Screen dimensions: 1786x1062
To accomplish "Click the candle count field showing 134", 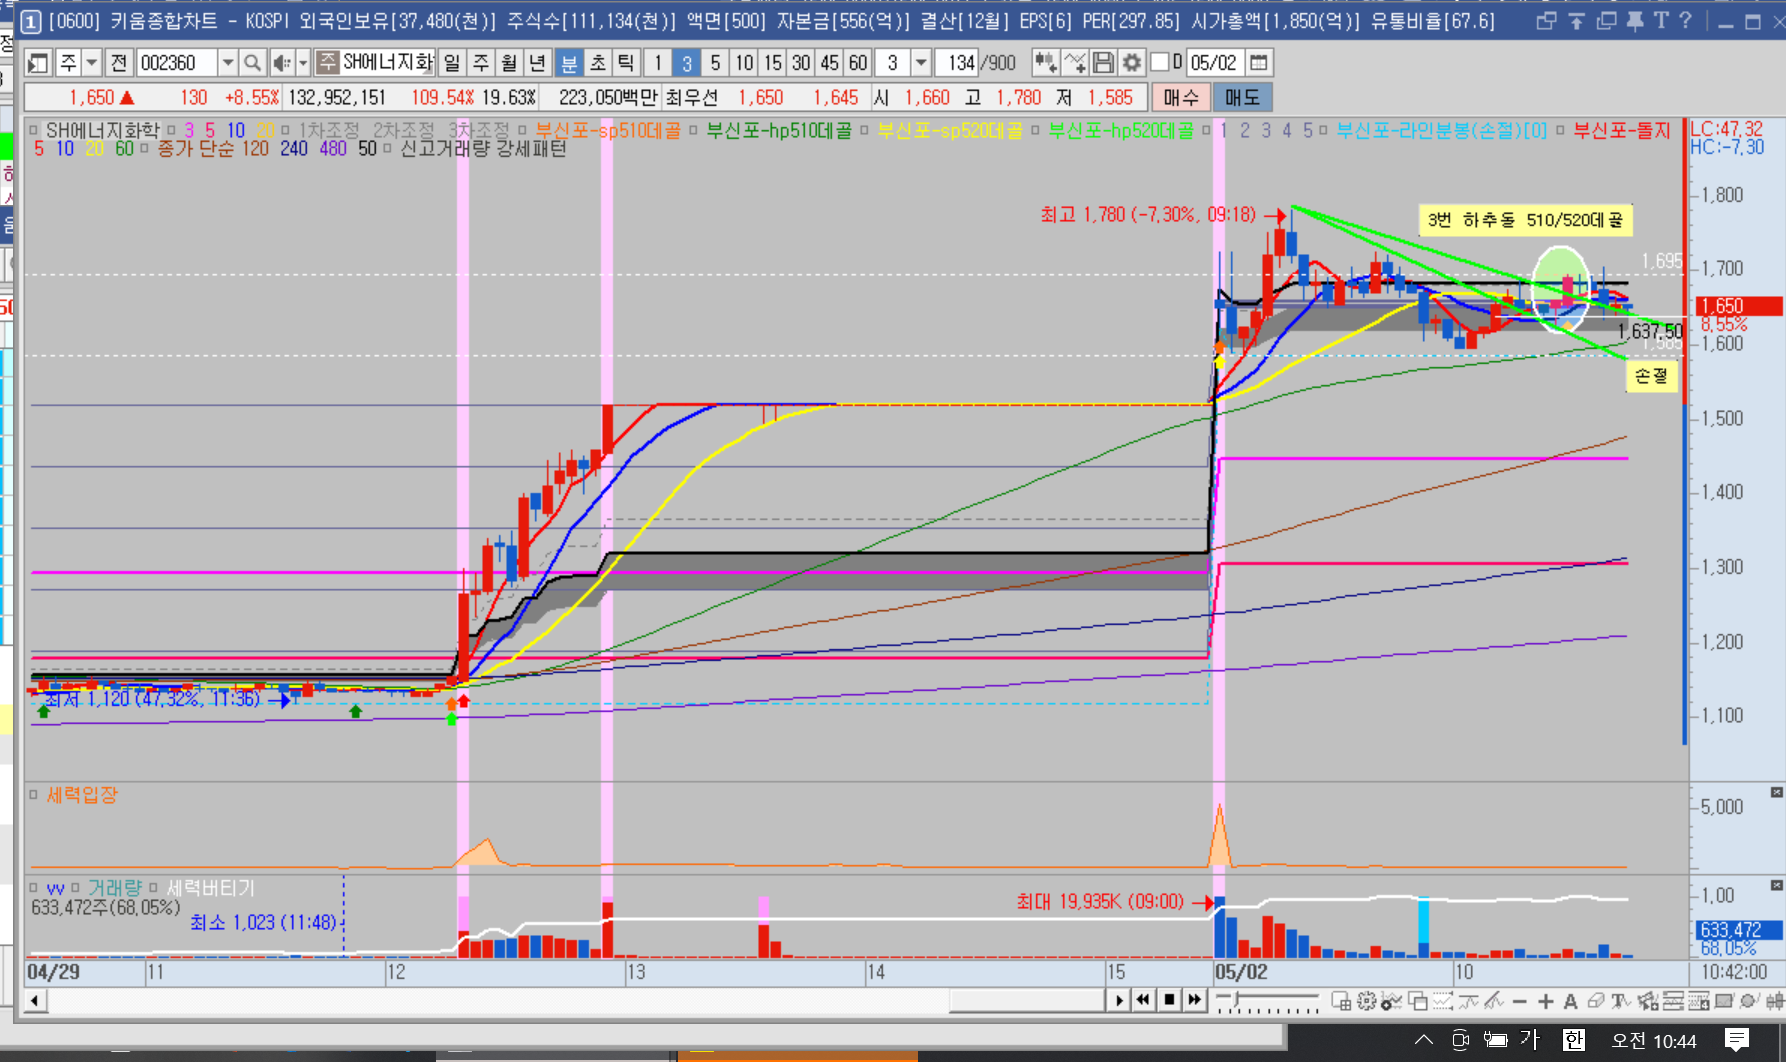I will pyautogui.click(x=958, y=63).
